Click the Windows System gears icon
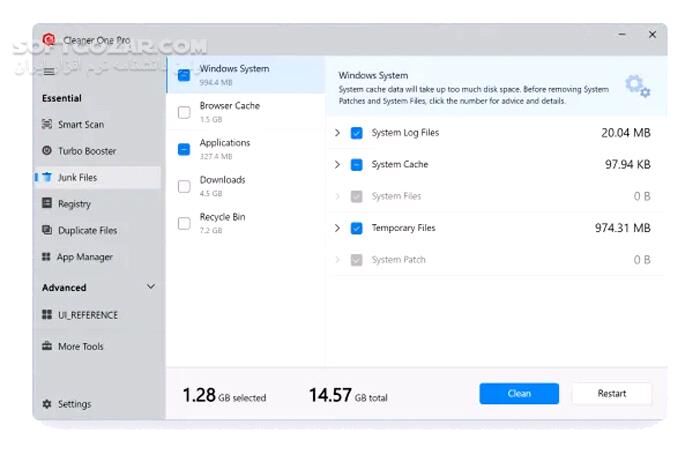Viewport: 700px width, 462px height. (x=638, y=86)
